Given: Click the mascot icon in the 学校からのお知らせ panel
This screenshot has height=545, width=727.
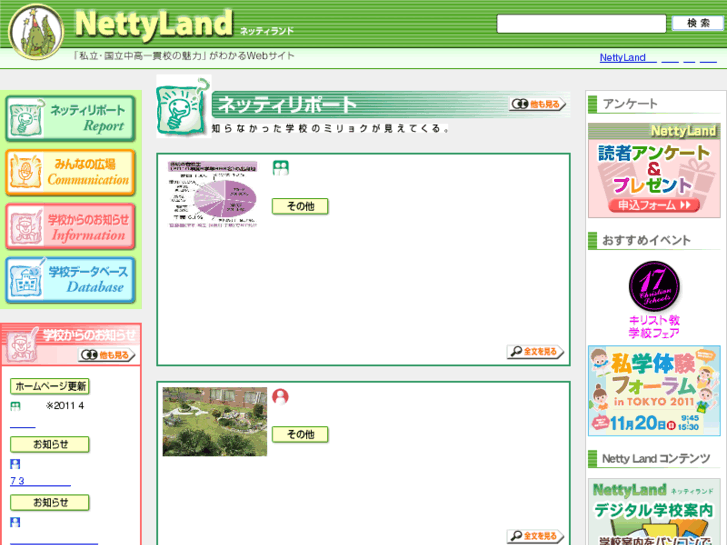Looking at the screenshot, I should click(22, 346).
